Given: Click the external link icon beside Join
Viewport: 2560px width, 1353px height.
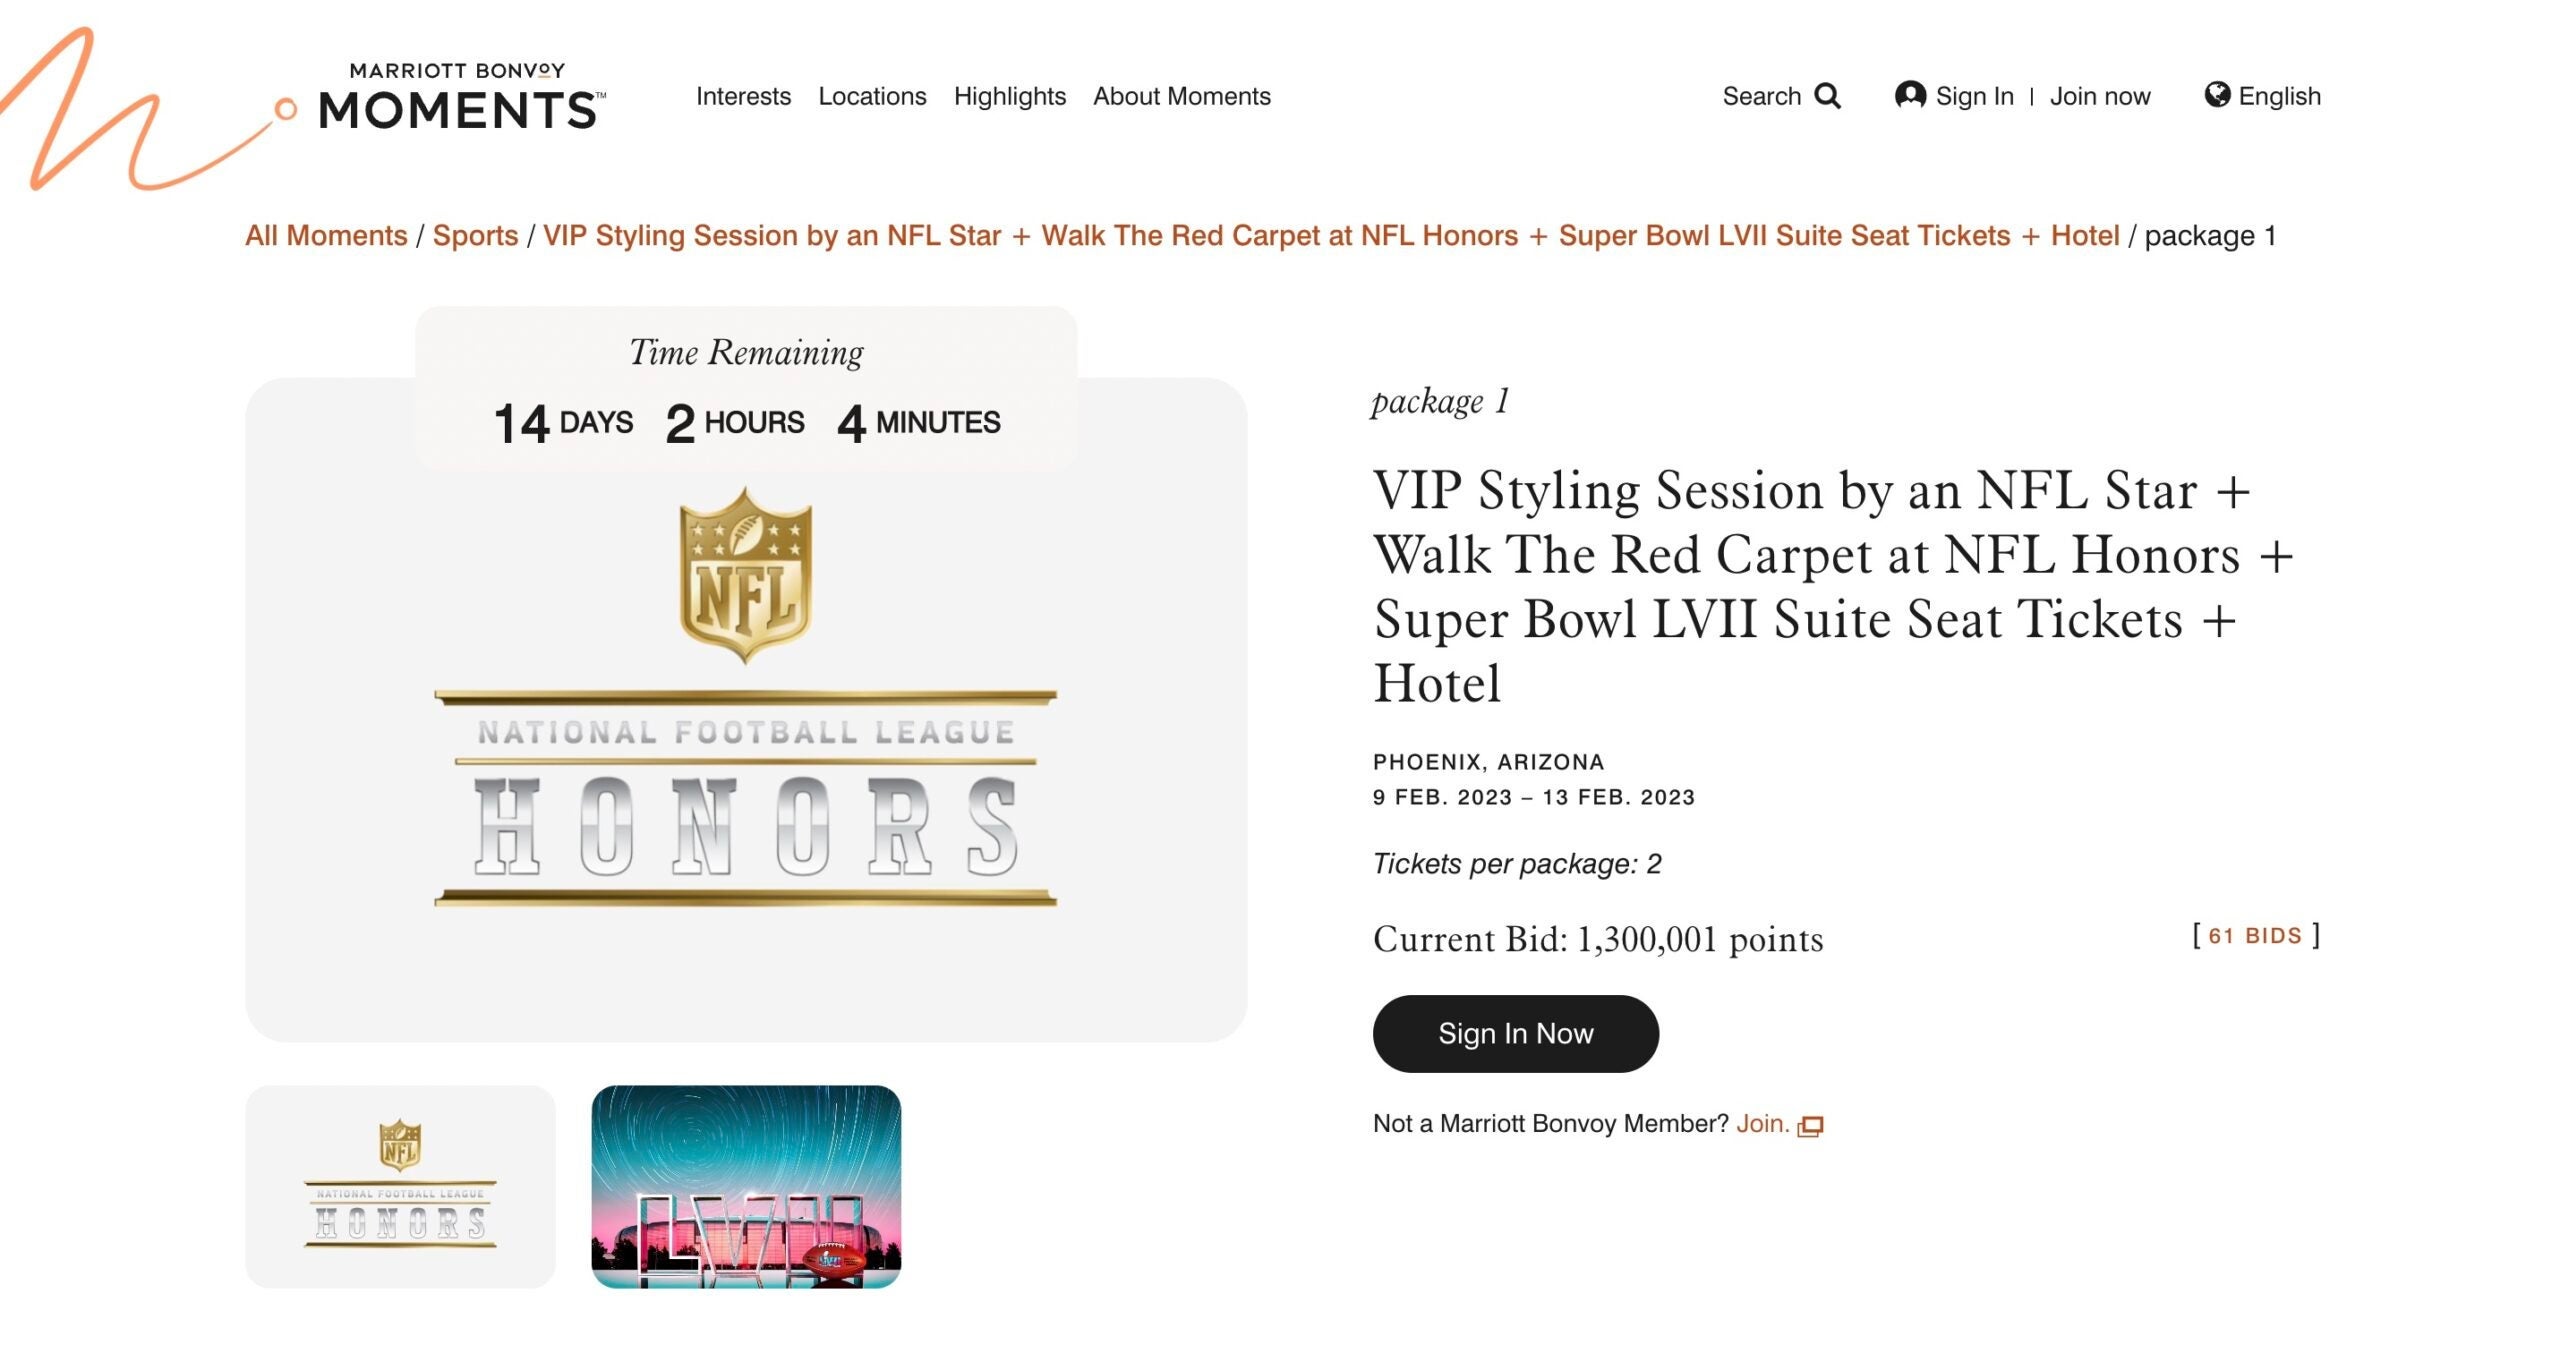Looking at the screenshot, I should [1810, 1126].
